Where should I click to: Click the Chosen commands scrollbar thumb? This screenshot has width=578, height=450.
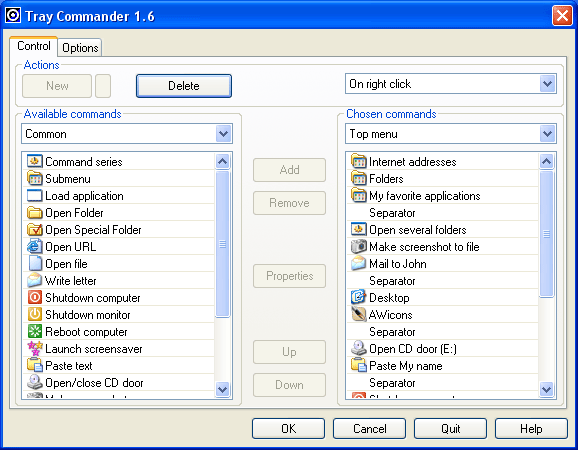coord(547,234)
